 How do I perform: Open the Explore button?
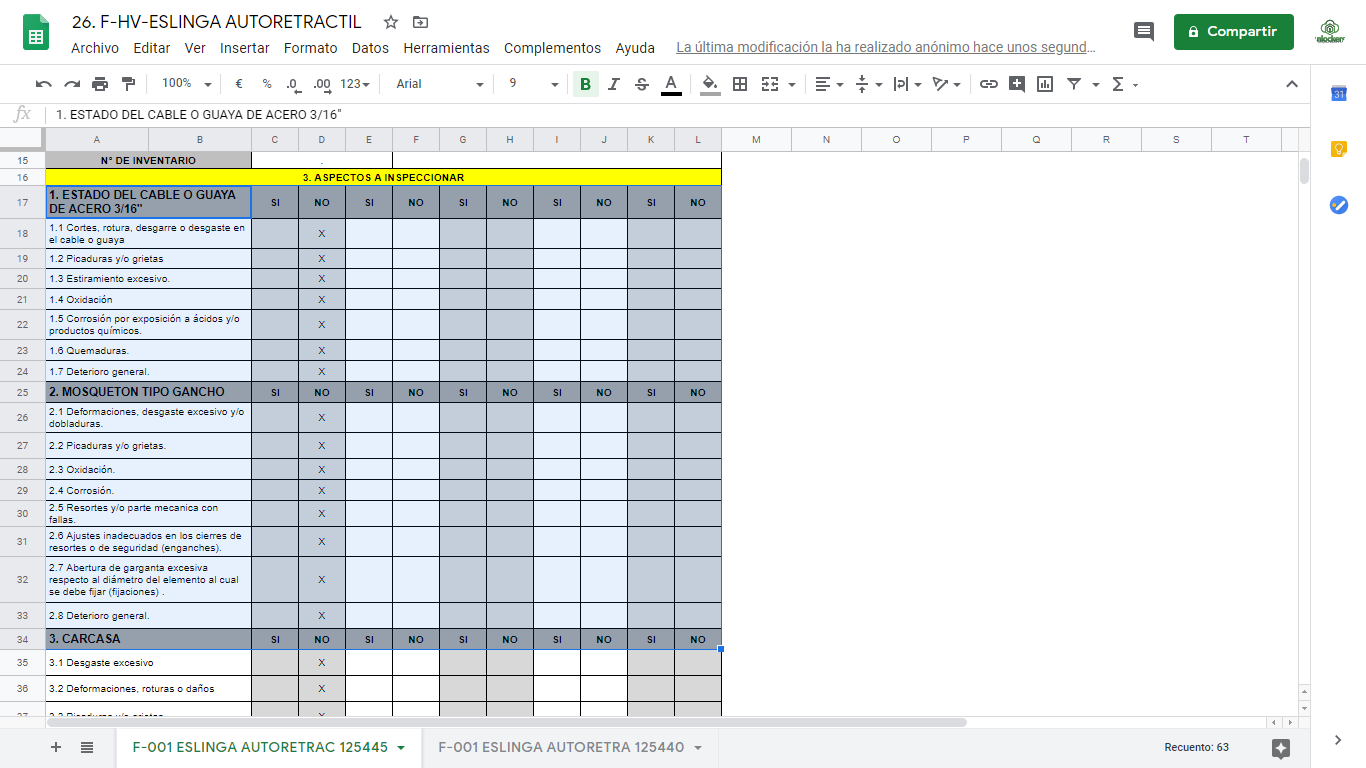point(1281,748)
